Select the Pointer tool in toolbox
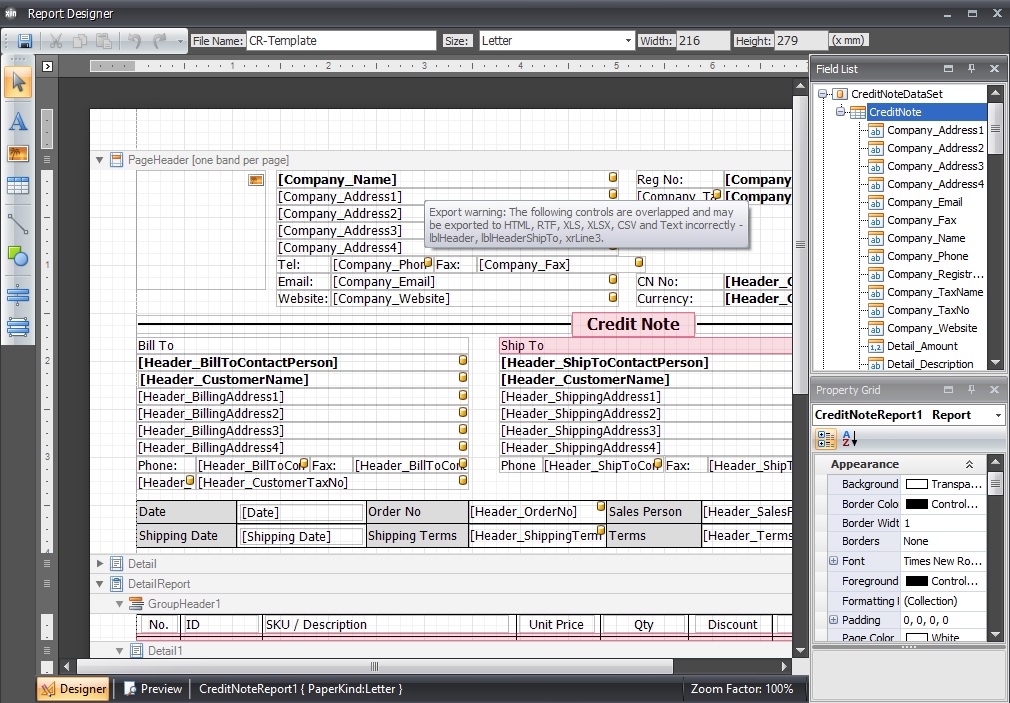 (x=18, y=83)
